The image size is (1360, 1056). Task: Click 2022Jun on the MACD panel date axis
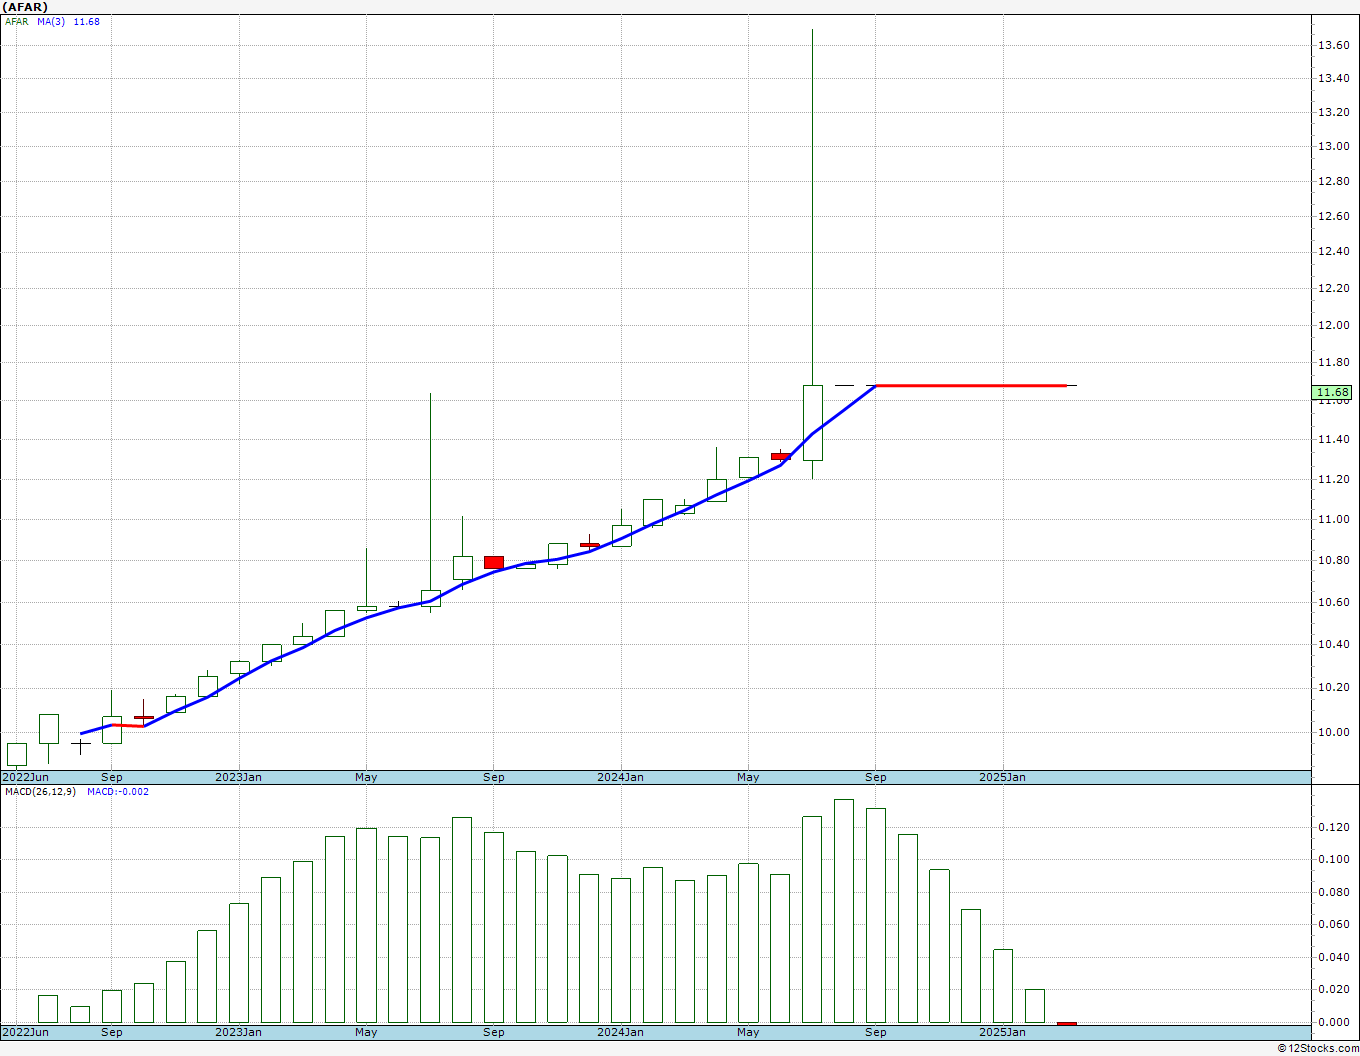[26, 1032]
